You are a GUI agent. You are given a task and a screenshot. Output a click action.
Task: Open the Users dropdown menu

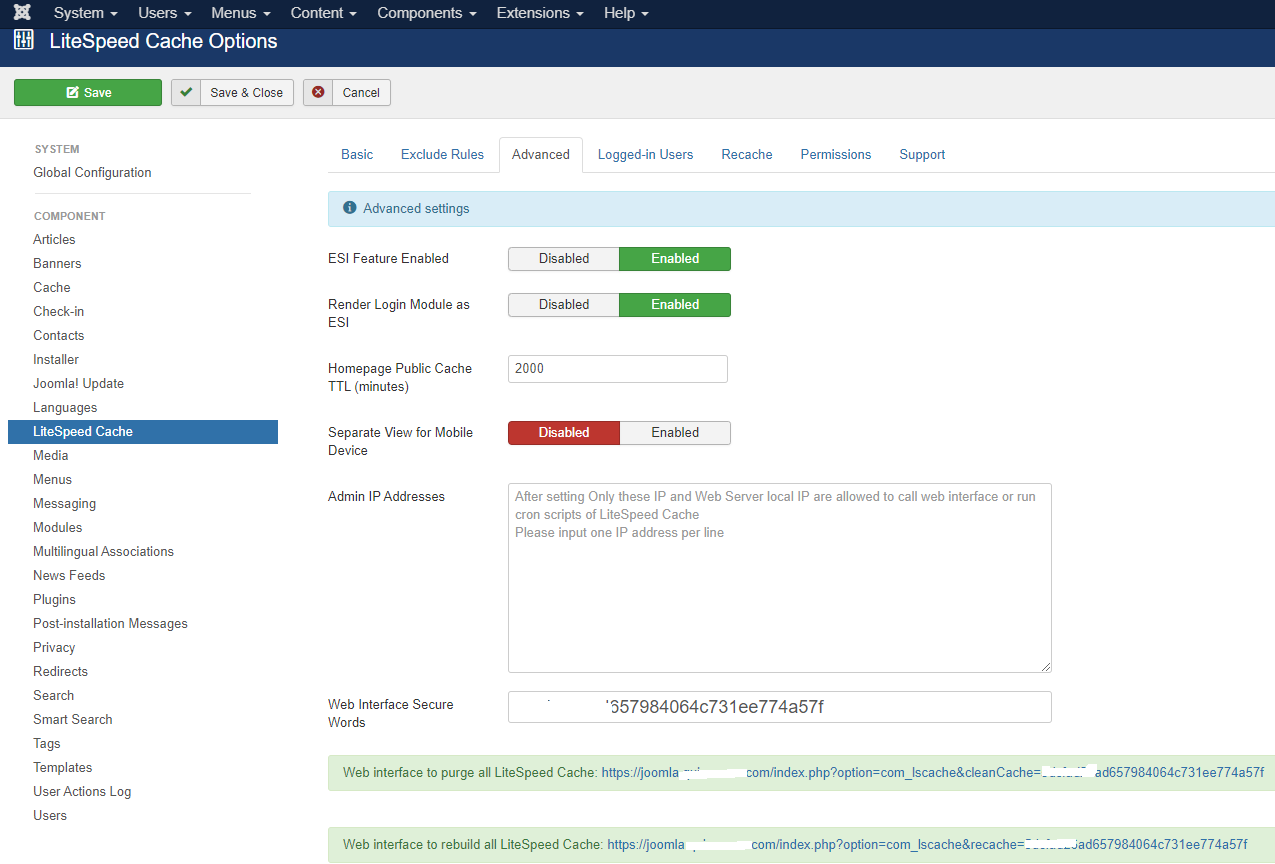tap(165, 13)
